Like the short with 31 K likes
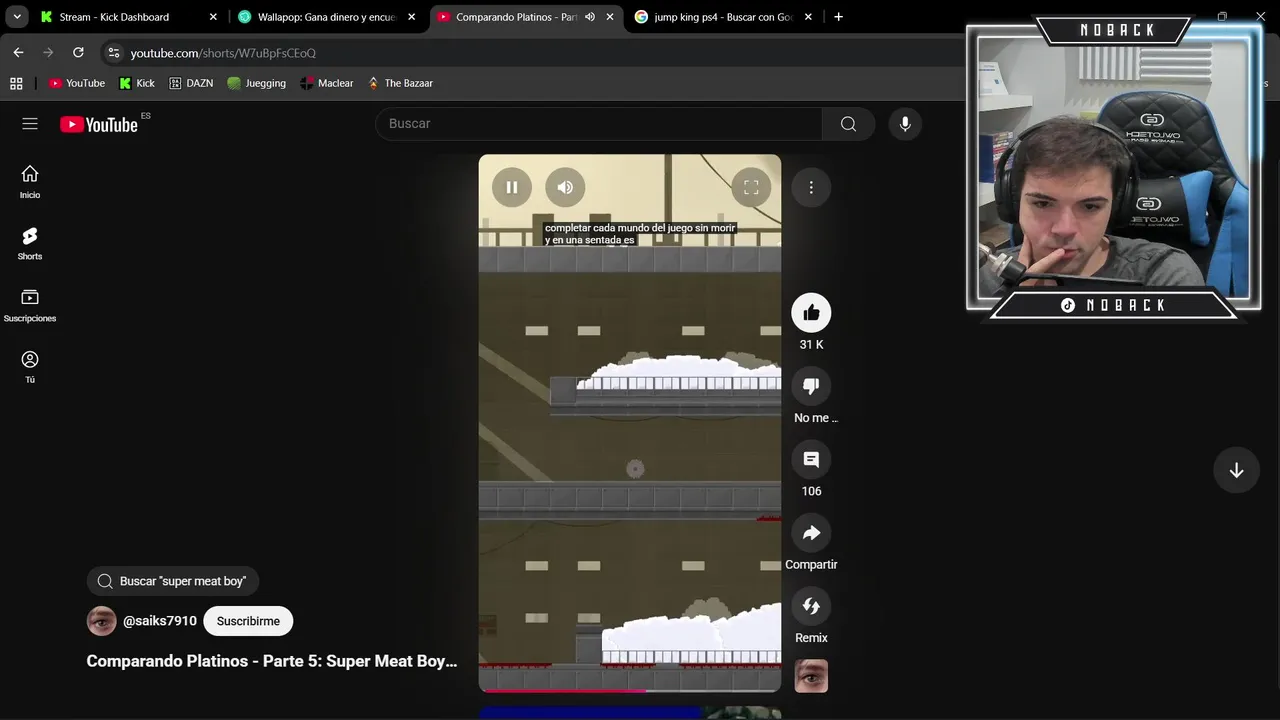Viewport: 1280px width, 720px height. pos(811,313)
